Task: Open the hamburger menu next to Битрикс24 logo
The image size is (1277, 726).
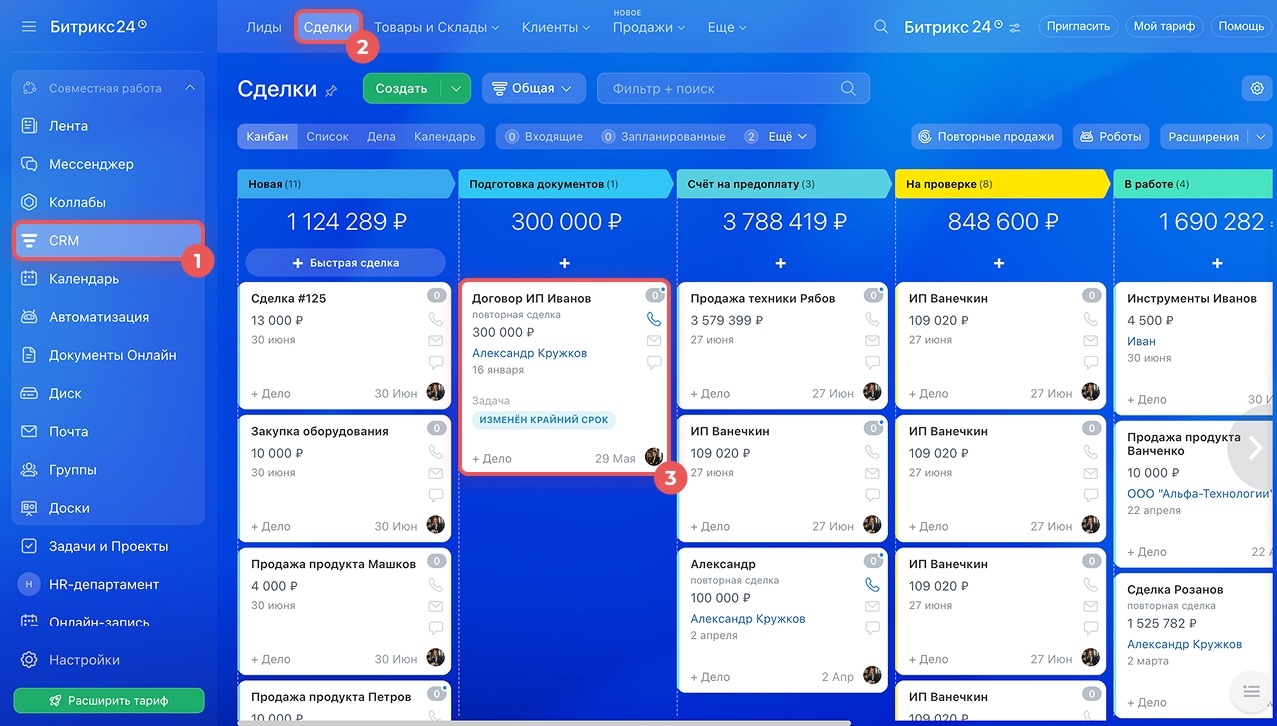Action: click(29, 26)
